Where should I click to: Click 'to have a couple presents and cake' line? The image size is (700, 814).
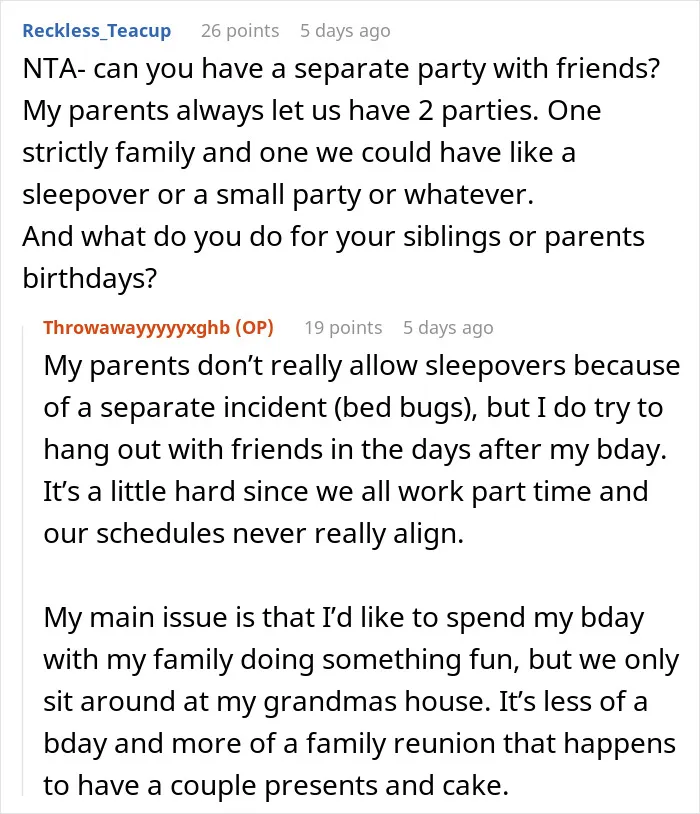pyautogui.click(x=276, y=786)
